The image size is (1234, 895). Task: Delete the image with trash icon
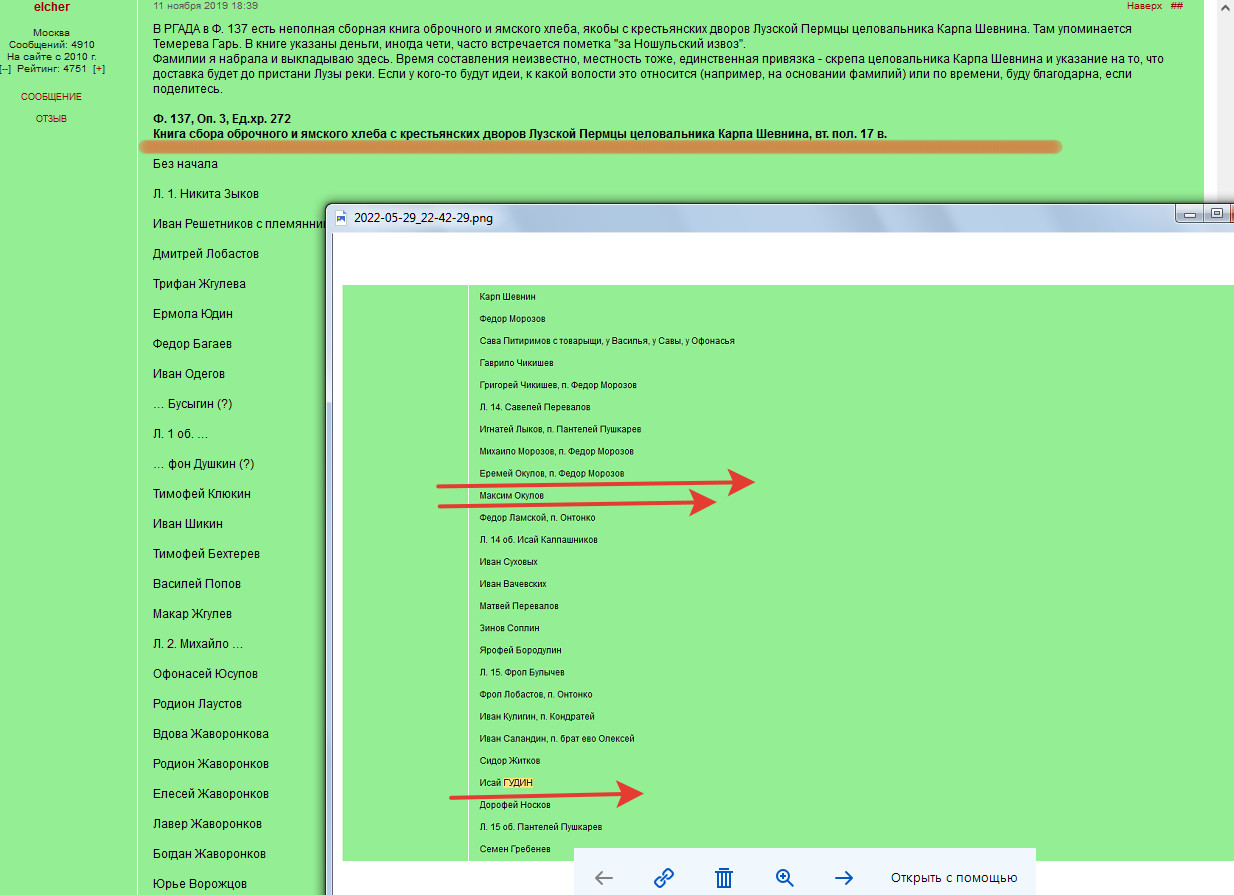(724, 878)
